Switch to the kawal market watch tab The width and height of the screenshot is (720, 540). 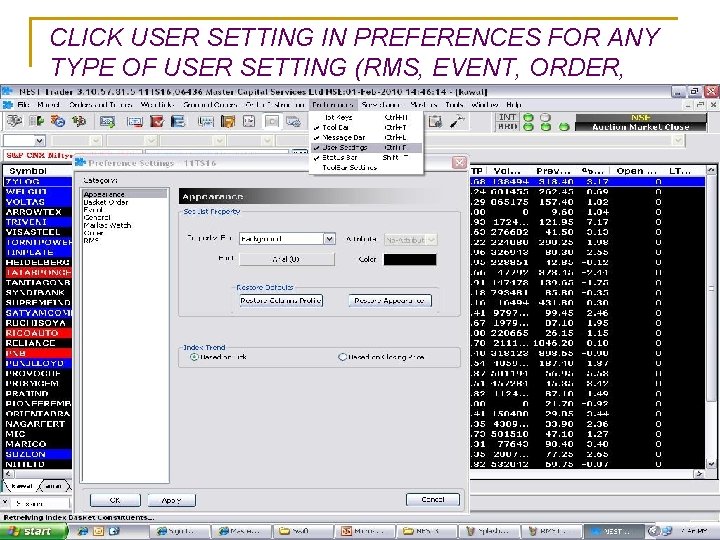coord(21,486)
